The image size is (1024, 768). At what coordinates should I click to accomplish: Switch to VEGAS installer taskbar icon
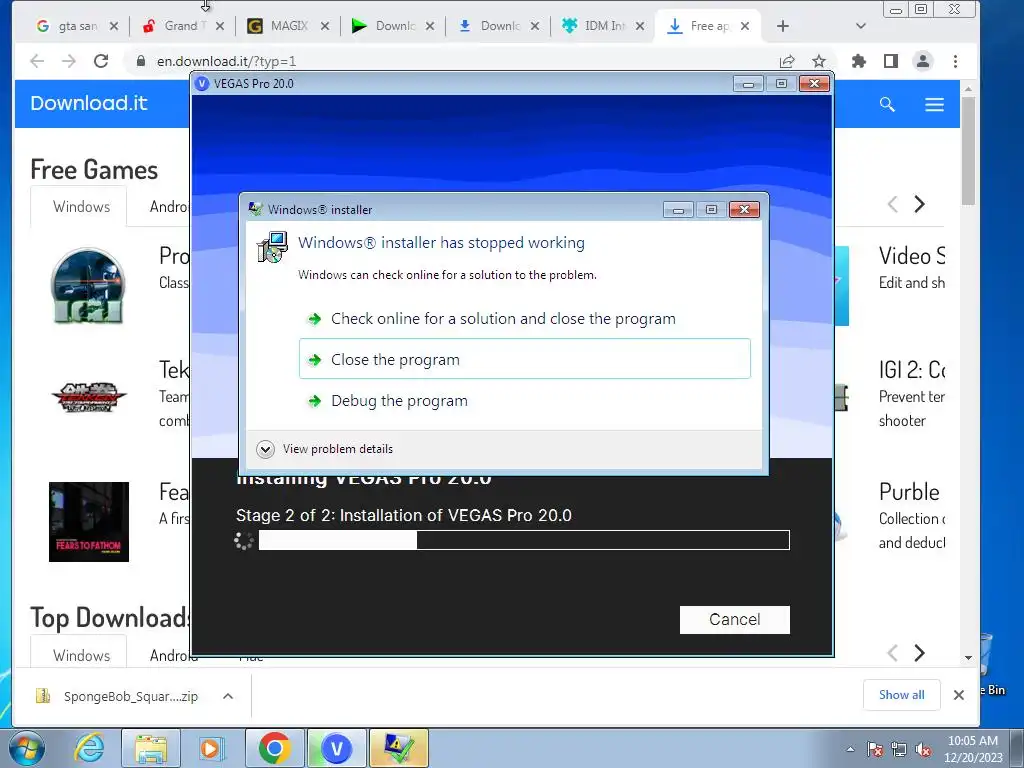click(336, 748)
